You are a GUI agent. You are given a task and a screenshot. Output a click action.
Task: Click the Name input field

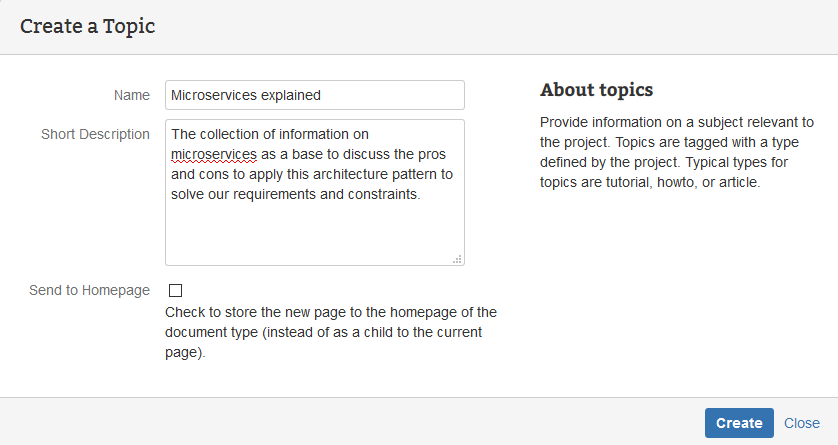click(314, 95)
